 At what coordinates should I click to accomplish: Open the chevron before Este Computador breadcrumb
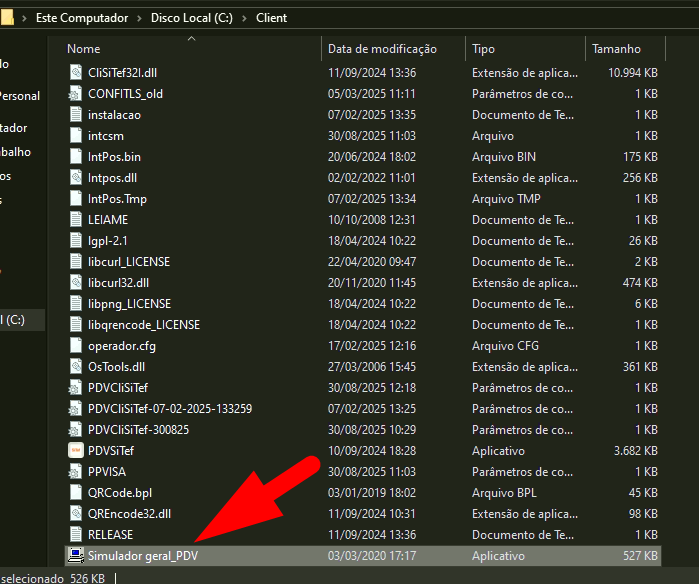pos(24,18)
